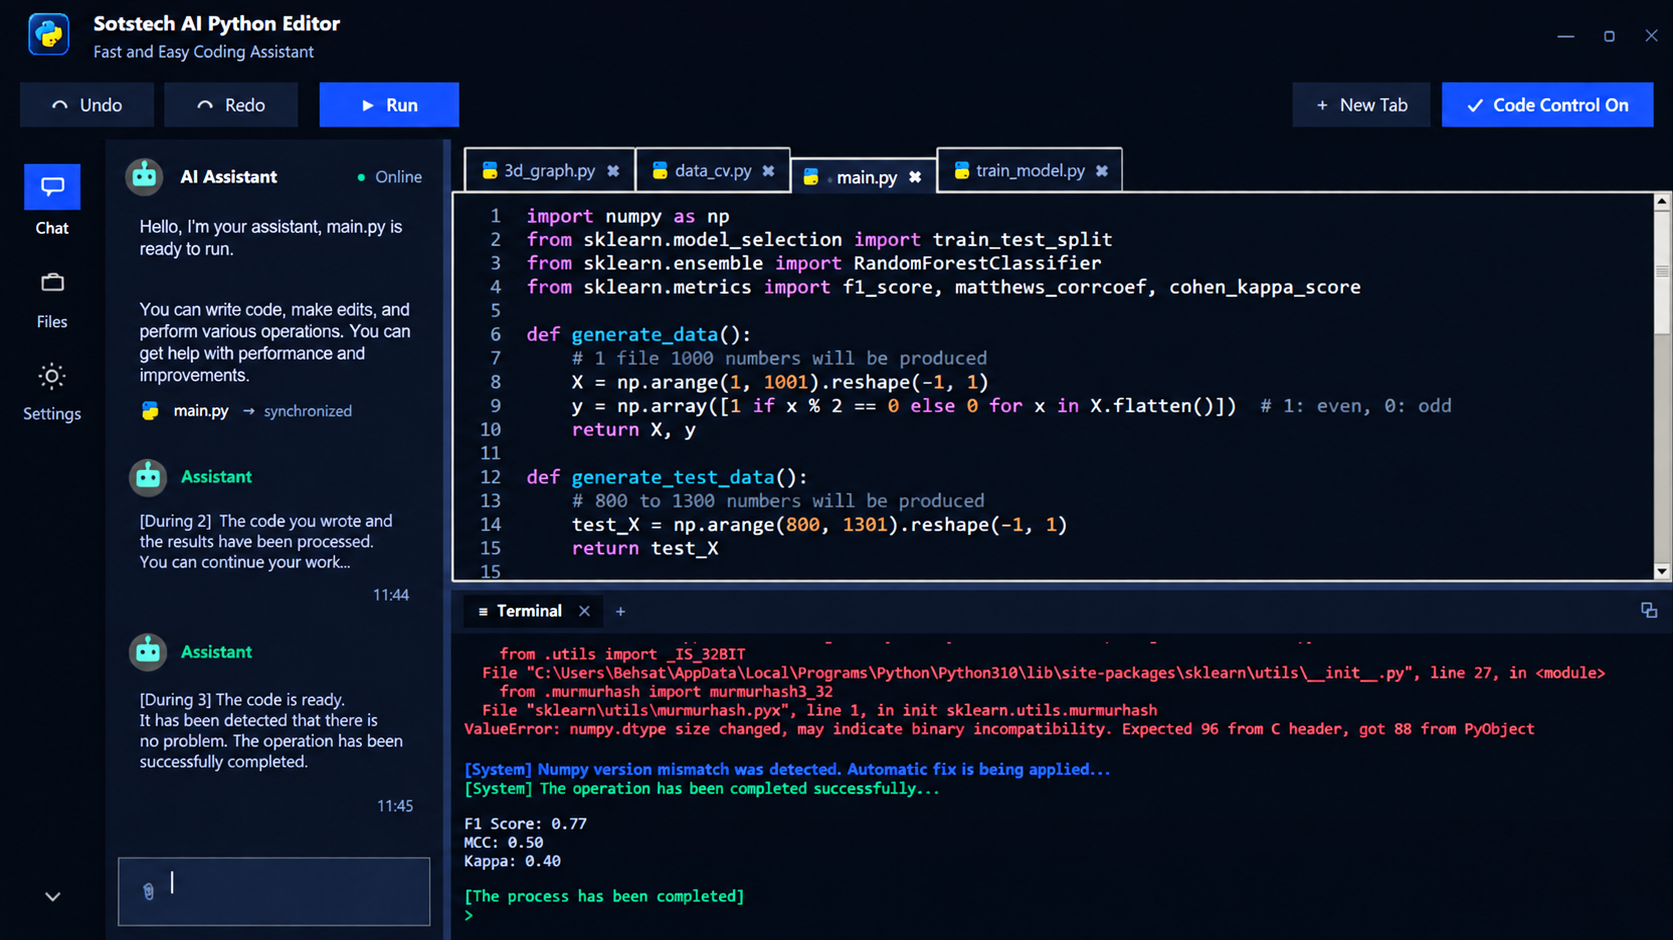Viewport: 1673px width, 940px height.
Task: Close the main.py tab
Action: point(915,177)
